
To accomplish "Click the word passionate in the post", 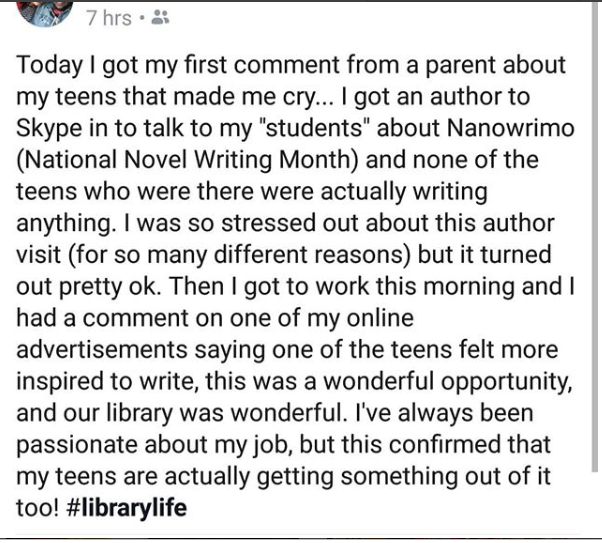I will tap(77, 445).
